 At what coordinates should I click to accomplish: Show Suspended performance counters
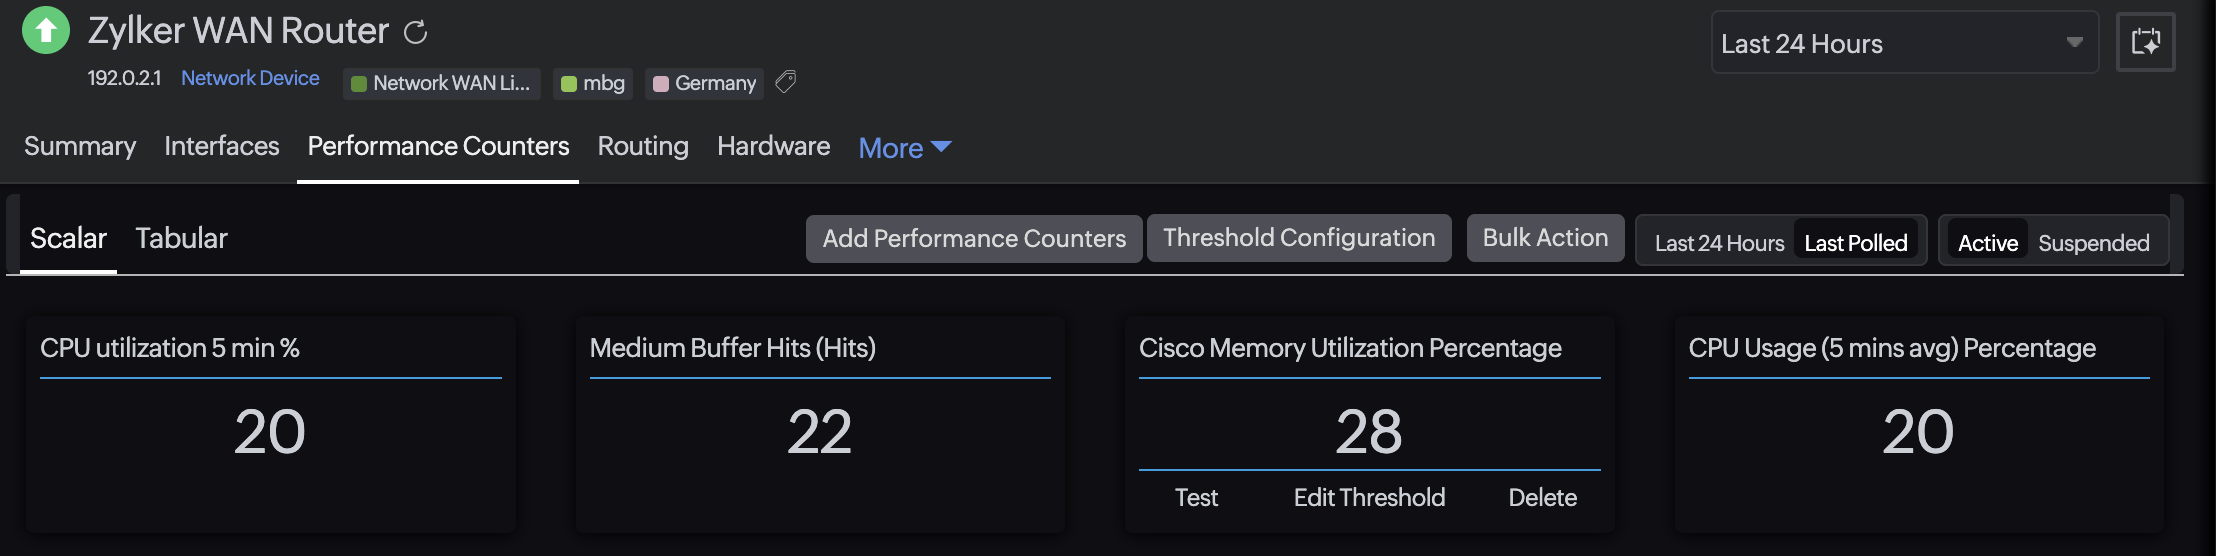tap(2093, 243)
